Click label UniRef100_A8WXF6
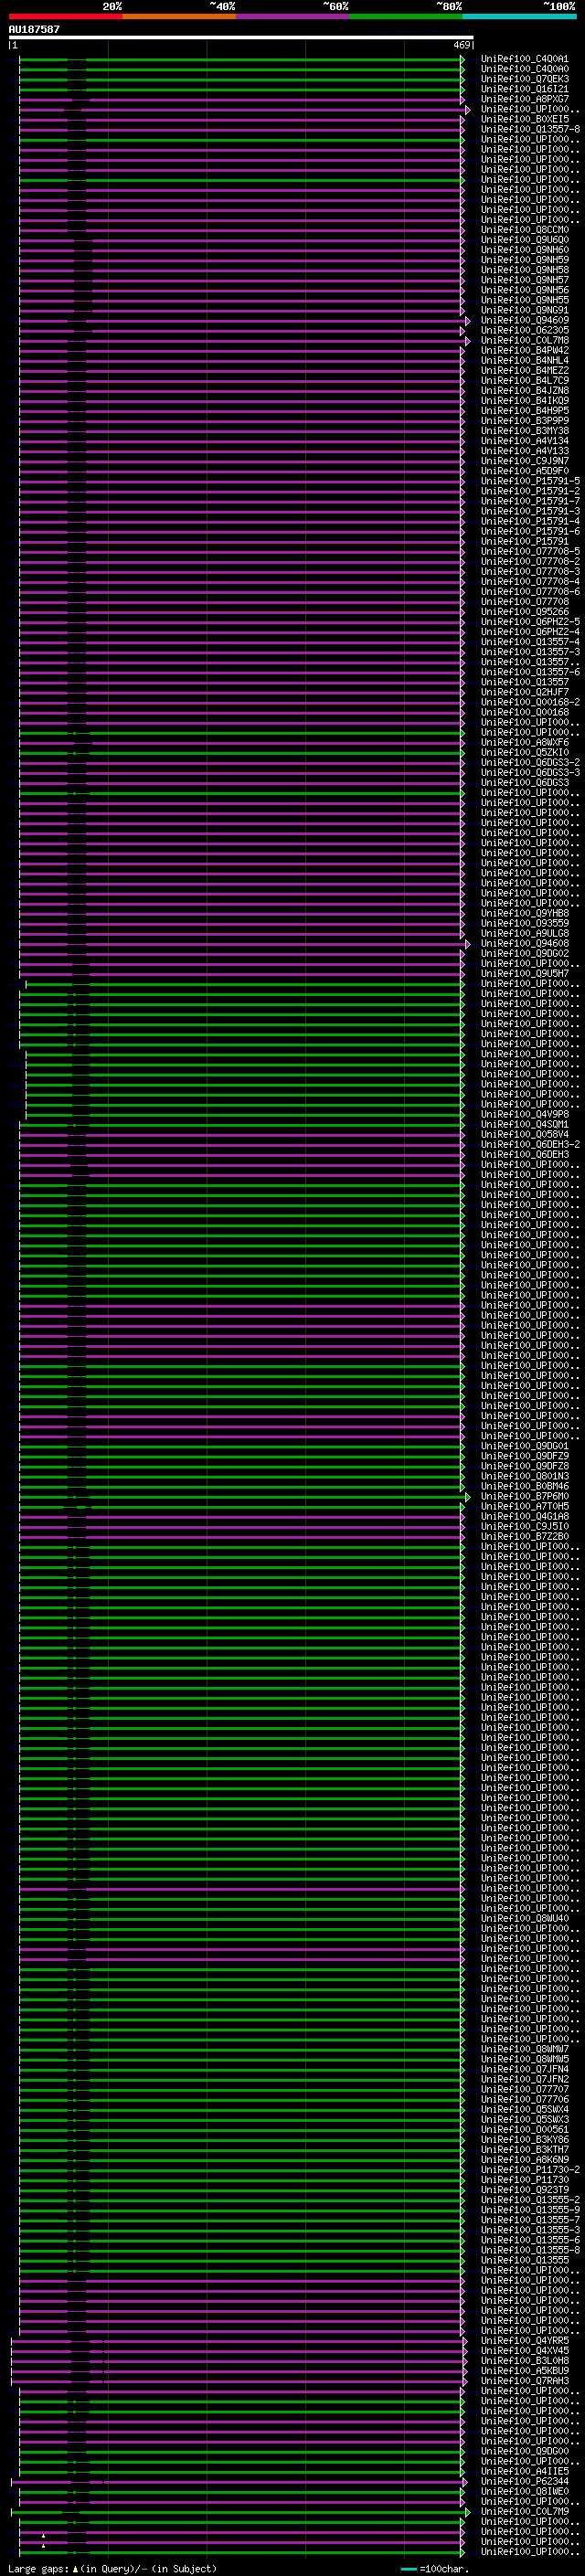Image resolution: width=585 pixels, height=2576 pixels. (525, 742)
